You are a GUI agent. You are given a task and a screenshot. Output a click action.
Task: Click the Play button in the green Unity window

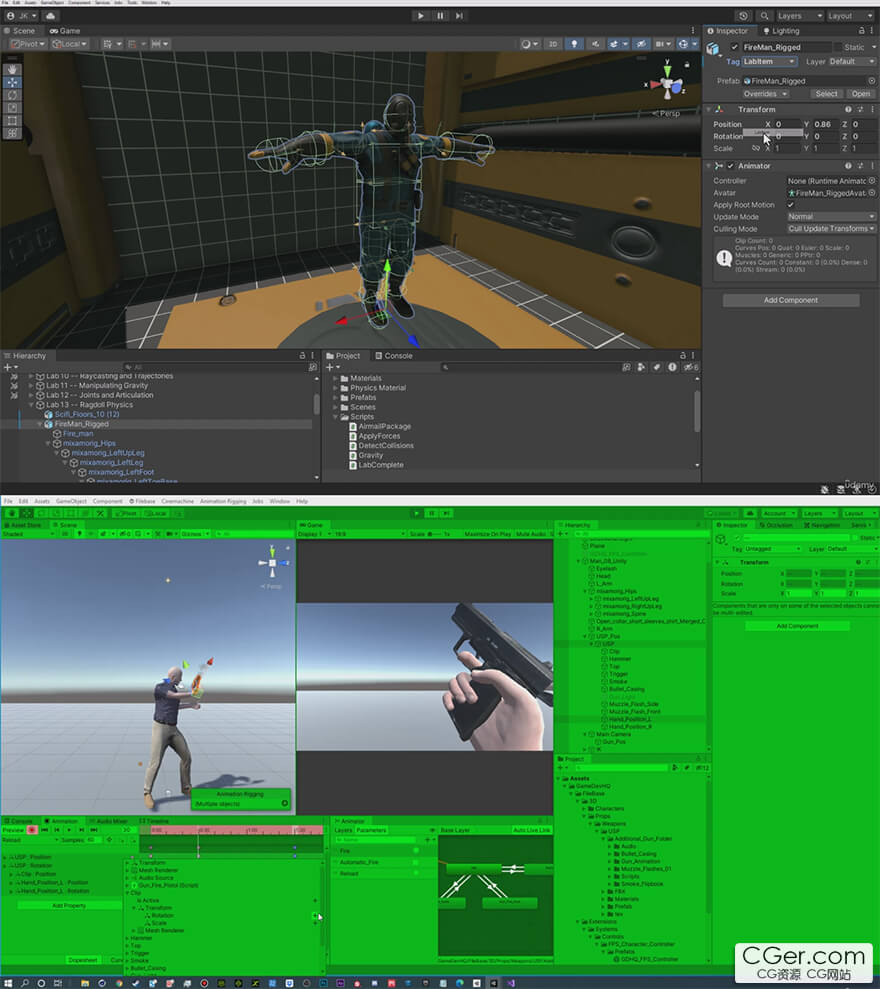click(x=416, y=513)
